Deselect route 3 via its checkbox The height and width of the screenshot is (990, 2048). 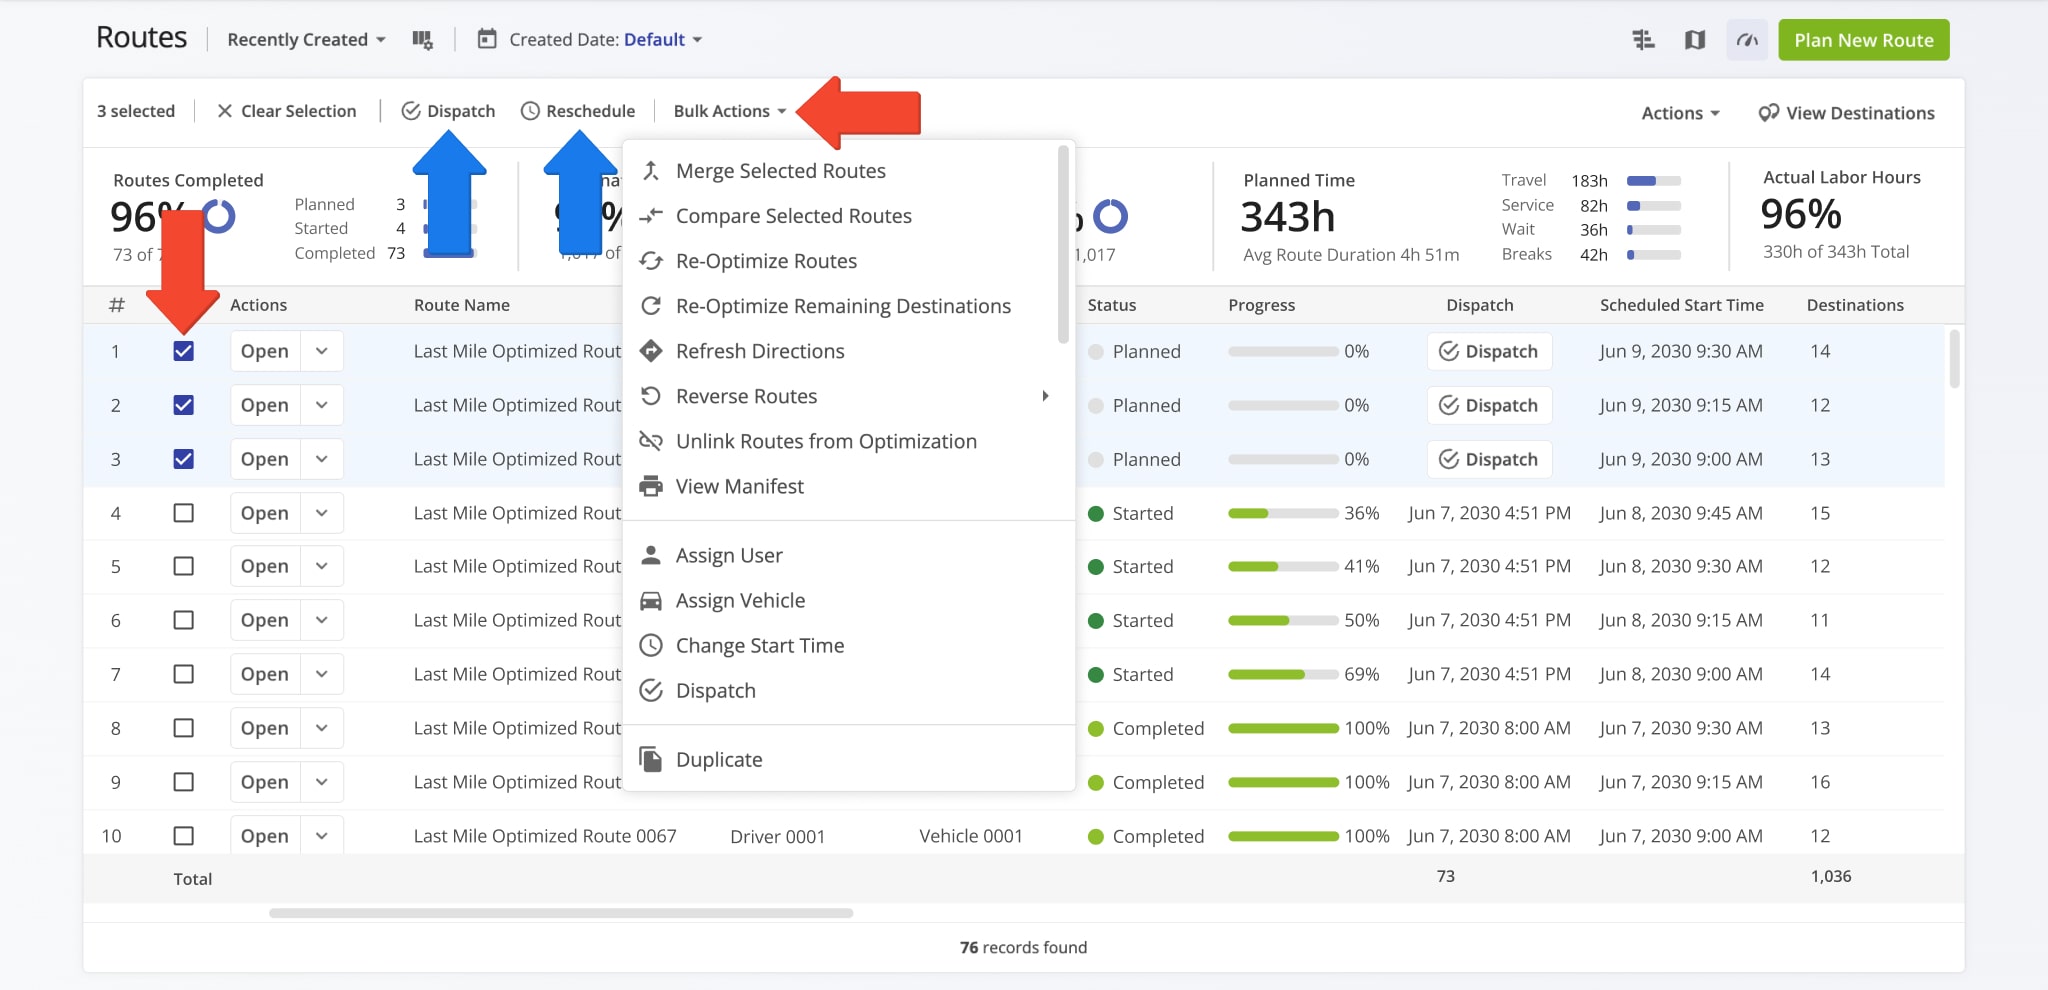coord(183,458)
